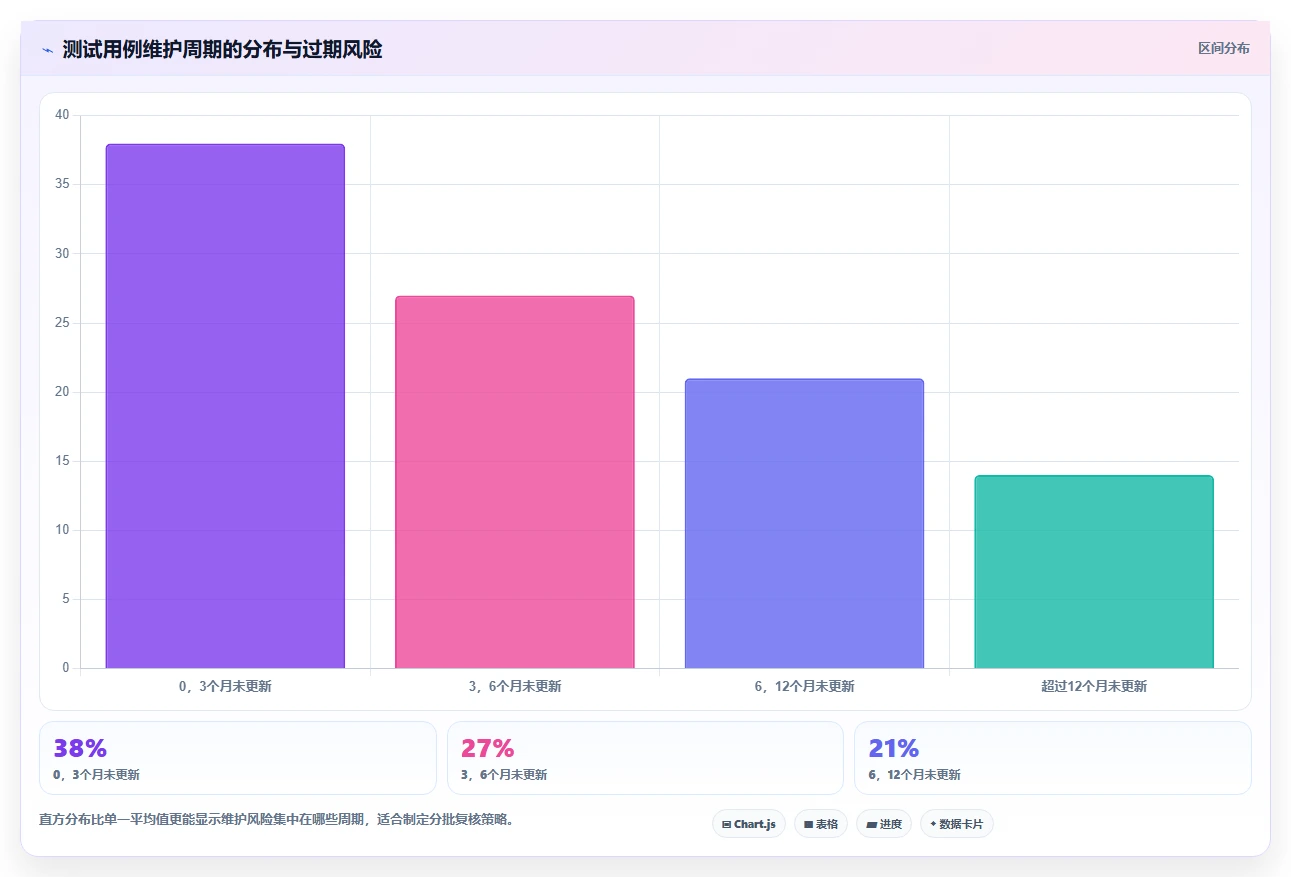The image size is (1291, 877).
Task: Click the x-axis label 3，6个月未更新
Action: [515, 686]
